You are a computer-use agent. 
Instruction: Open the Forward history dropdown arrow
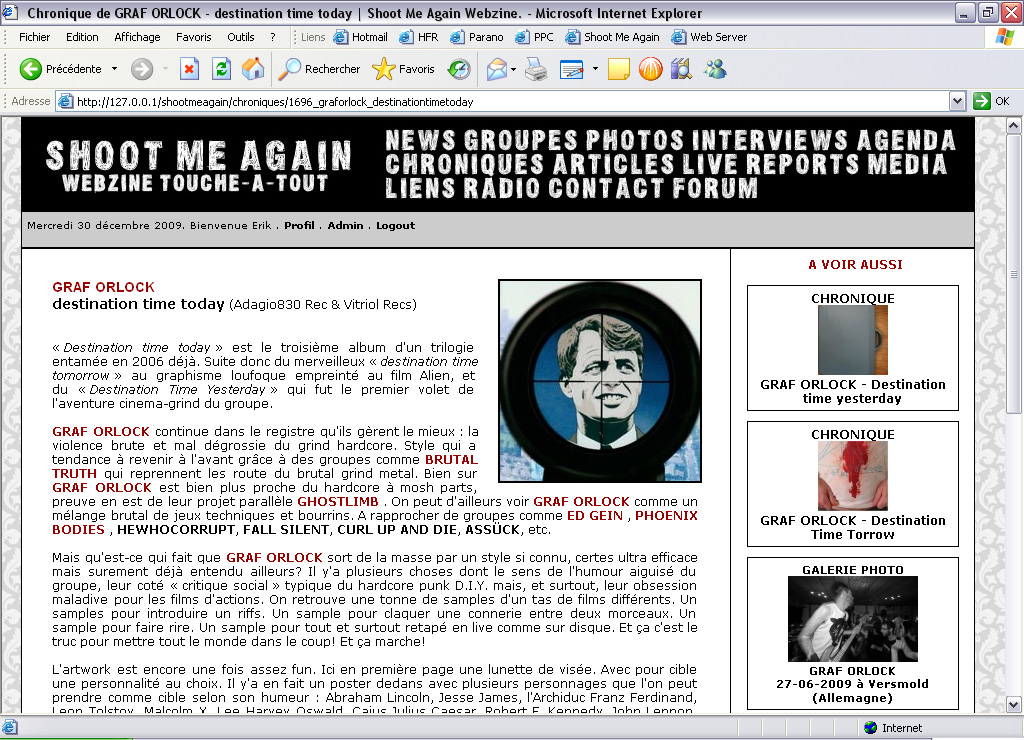point(165,69)
